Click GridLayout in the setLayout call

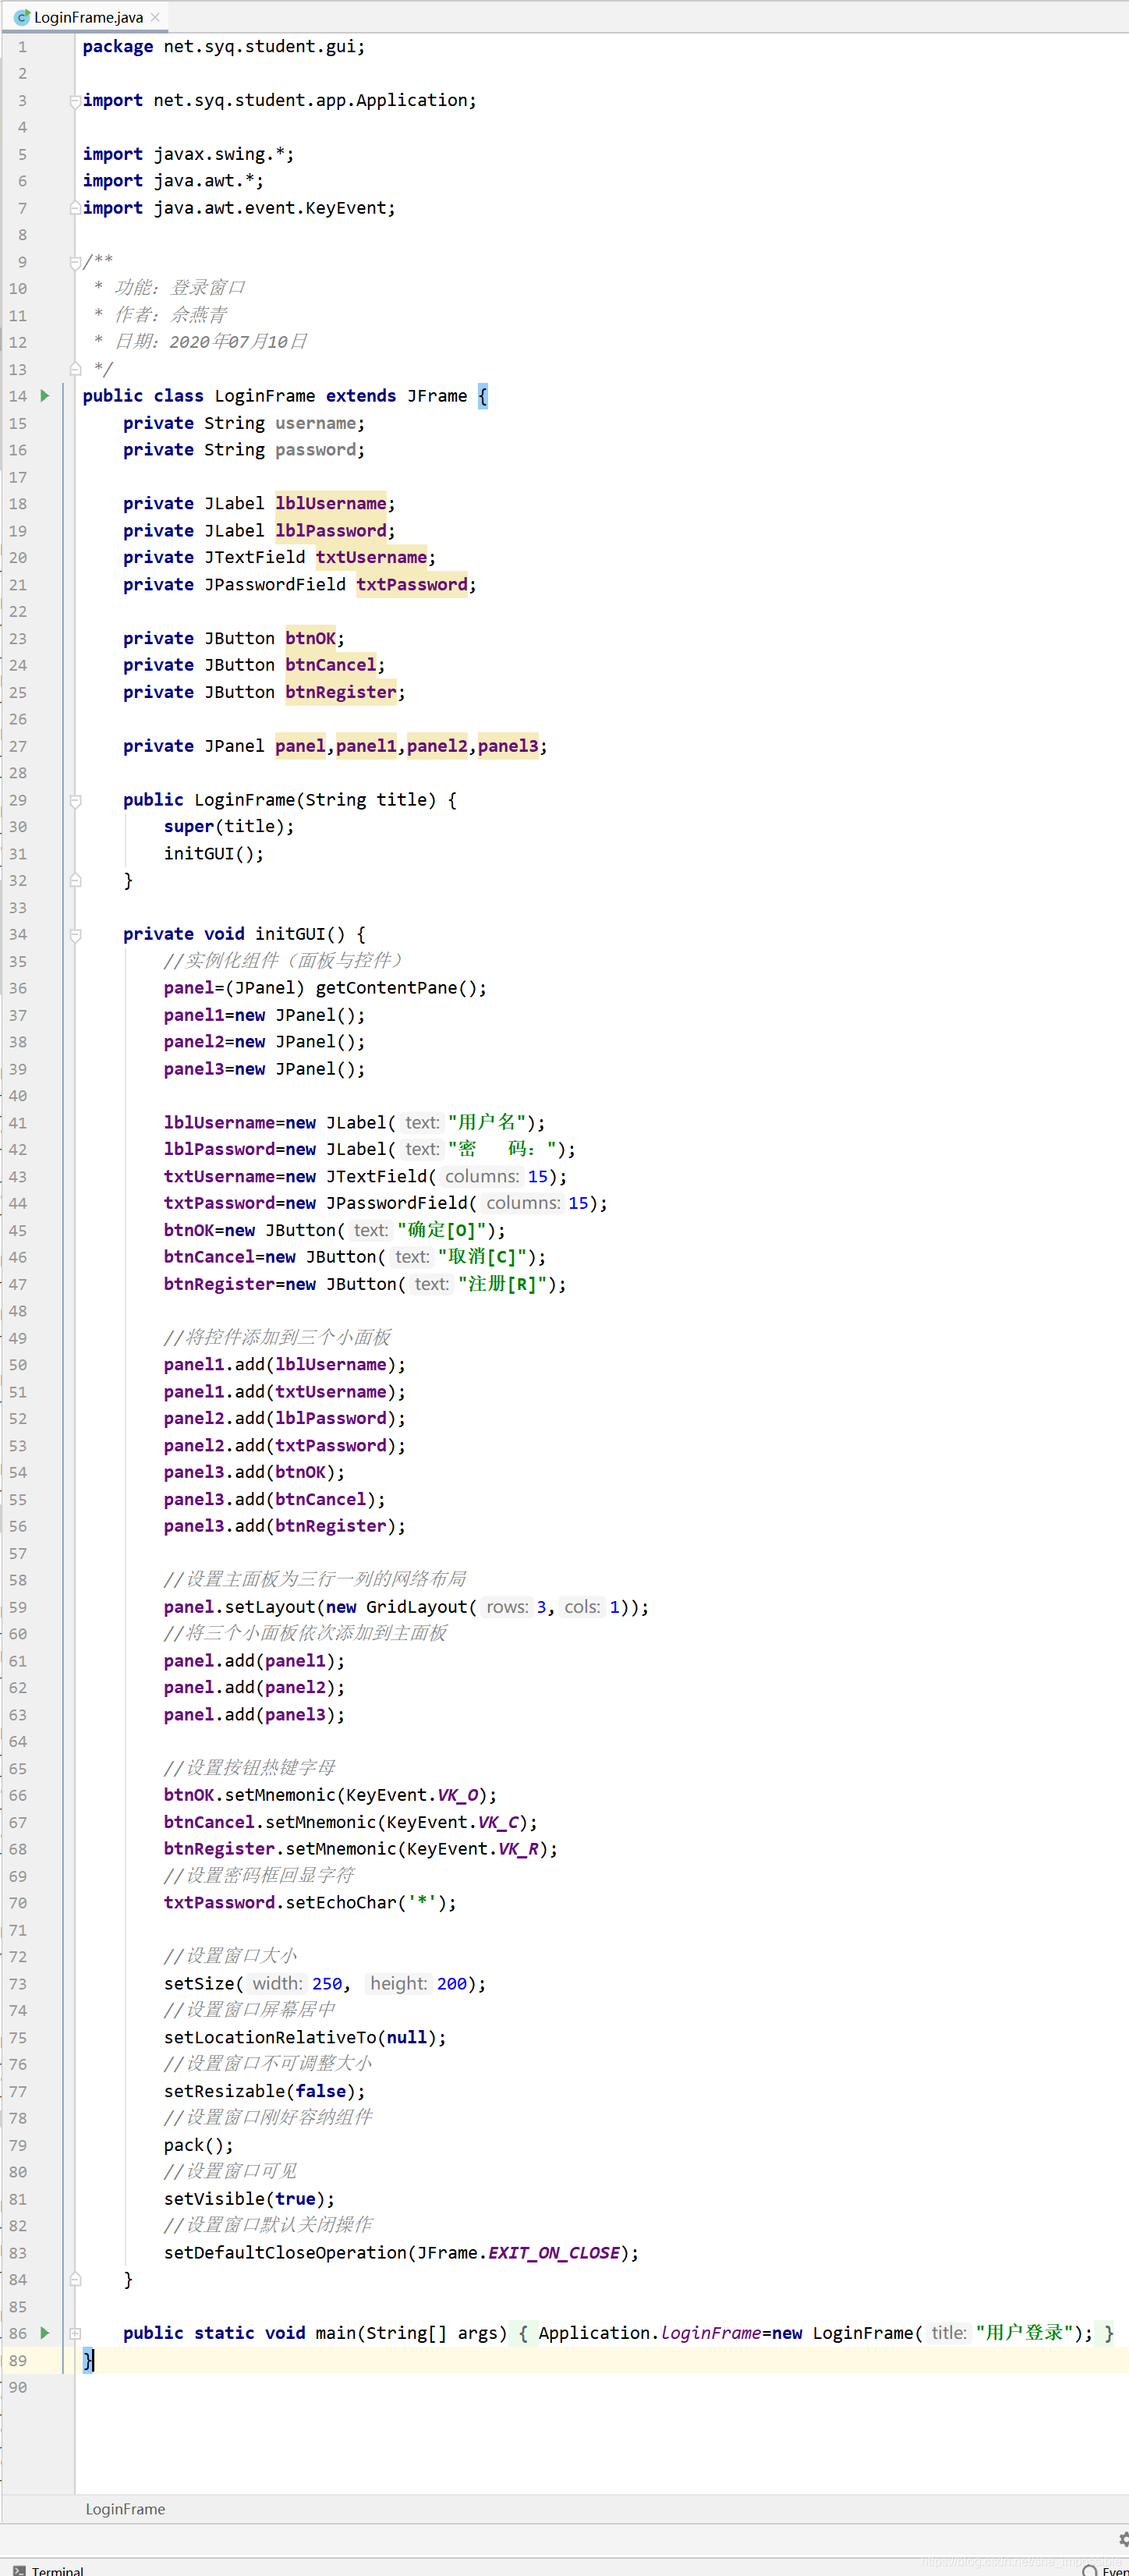point(416,1607)
